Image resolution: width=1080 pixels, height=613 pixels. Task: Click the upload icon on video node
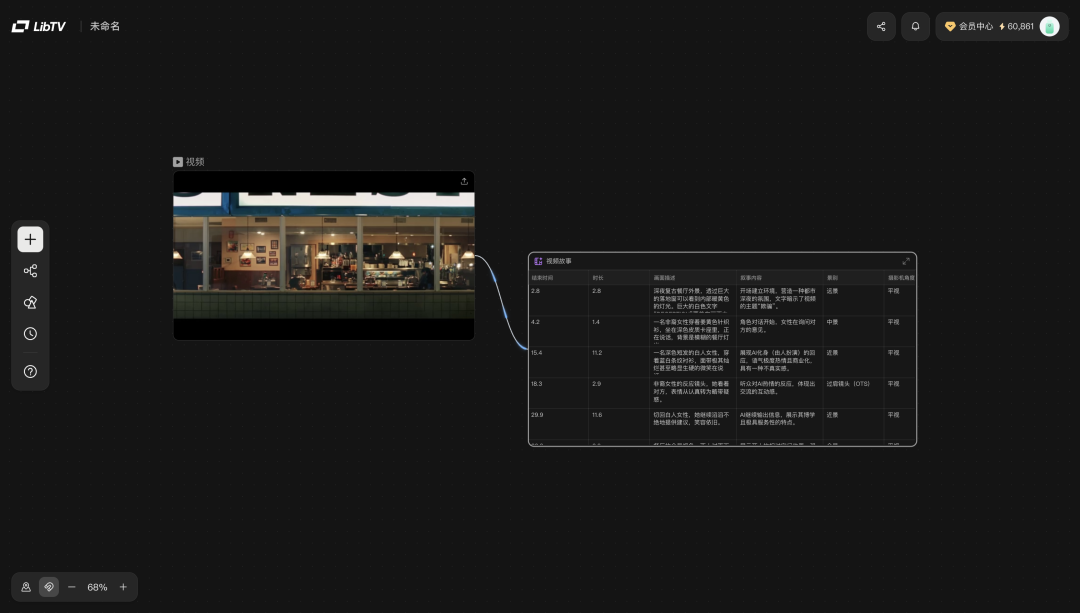pos(464,181)
